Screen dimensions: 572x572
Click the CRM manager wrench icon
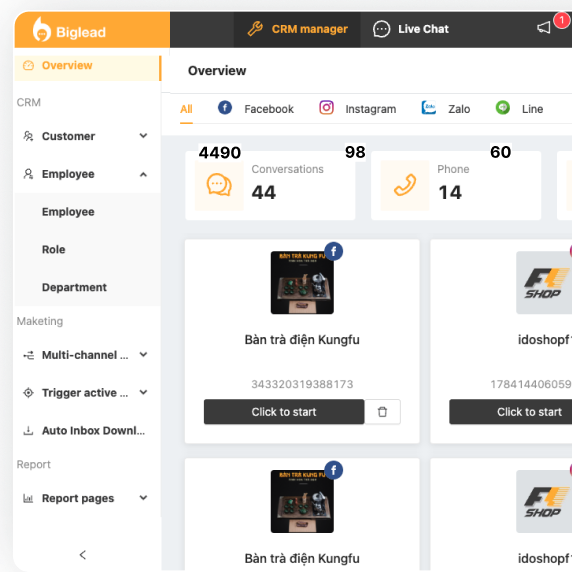point(255,29)
